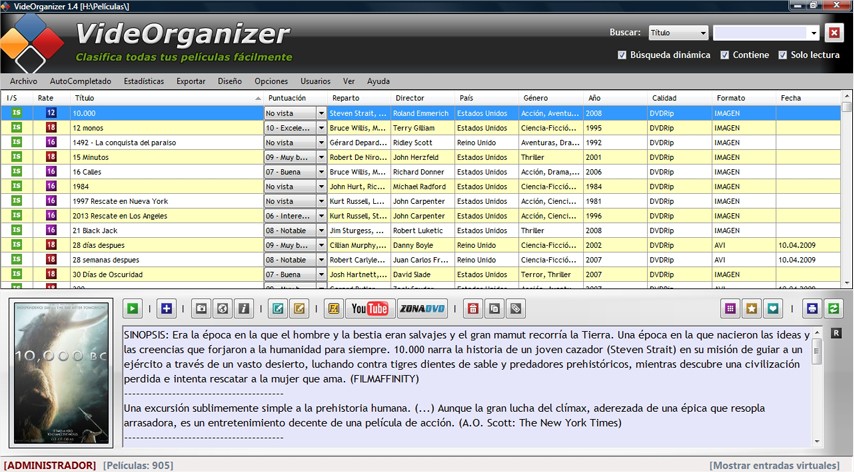Click the orange edit pencil icon
Screen dimensions: 854x472
(x=299, y=309)
